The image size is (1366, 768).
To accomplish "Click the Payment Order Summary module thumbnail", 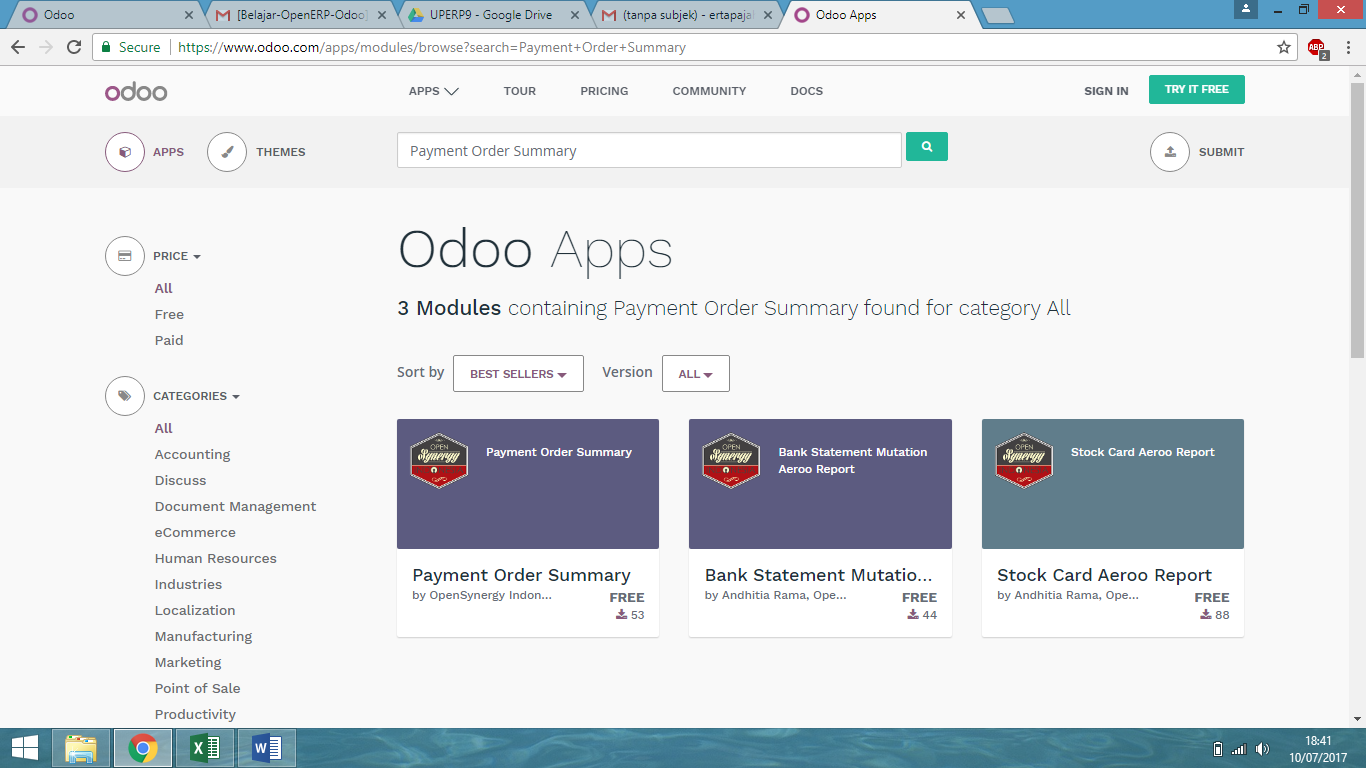I will [528, 484].
